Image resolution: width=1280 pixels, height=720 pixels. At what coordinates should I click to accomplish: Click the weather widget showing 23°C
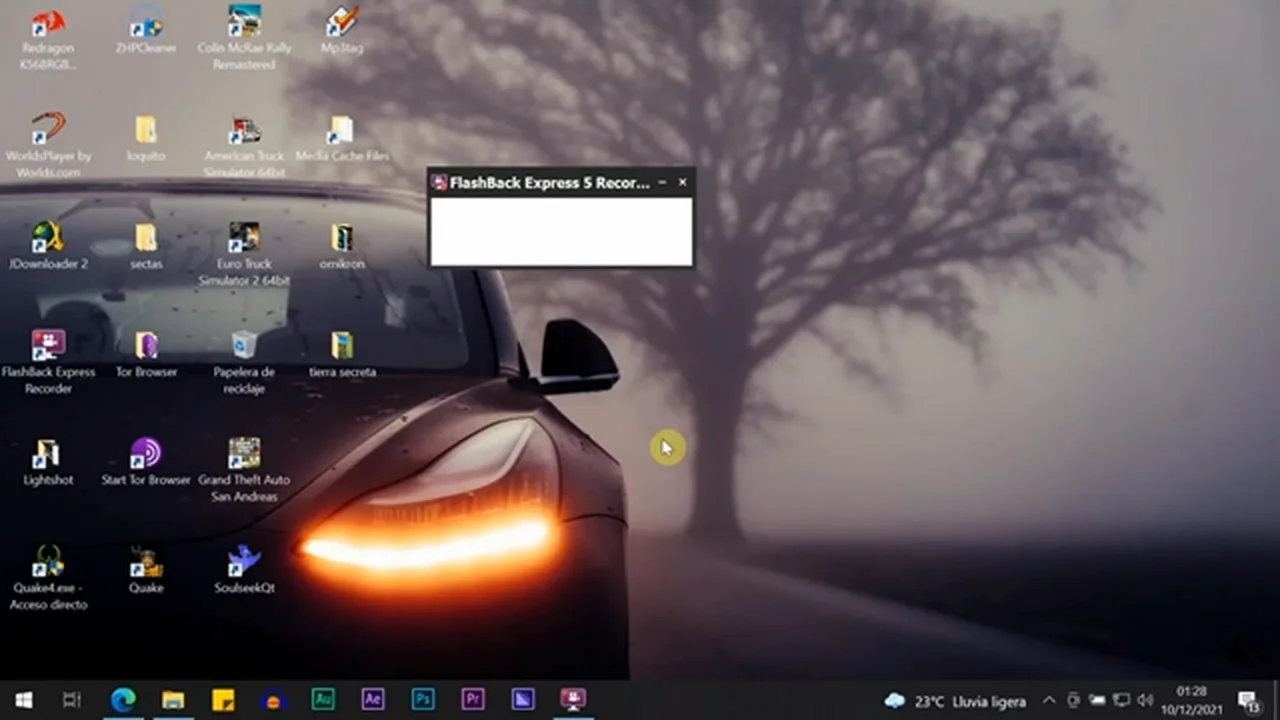click(955, 701)
